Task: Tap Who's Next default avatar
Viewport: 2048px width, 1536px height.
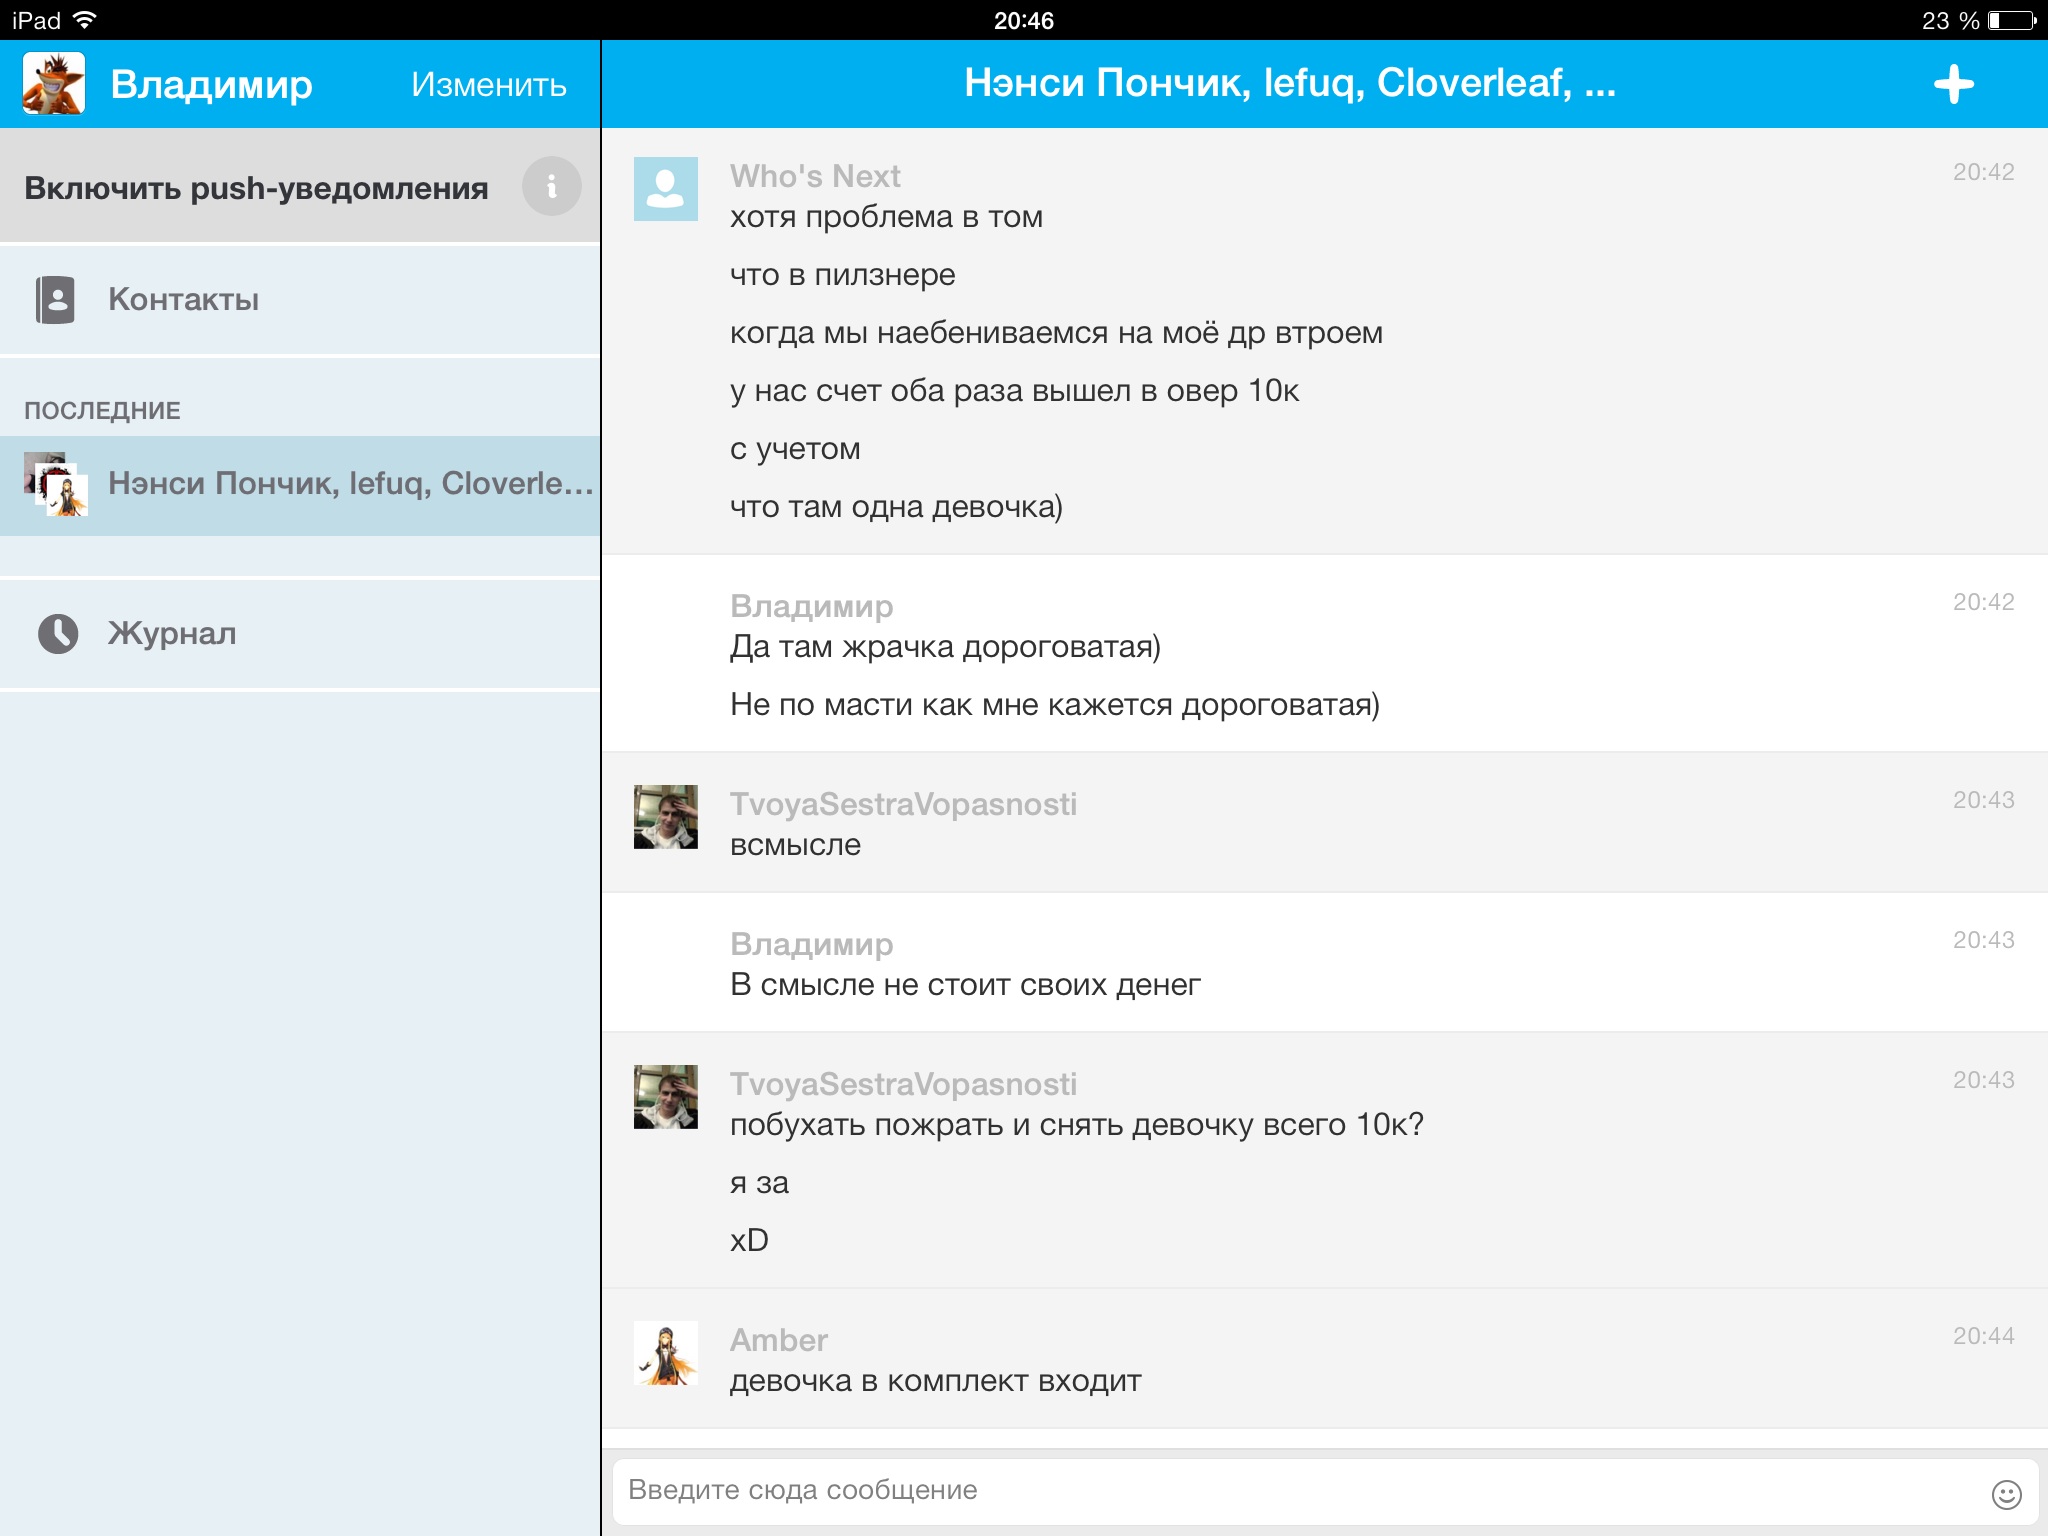Action: (x=665, y=188)
